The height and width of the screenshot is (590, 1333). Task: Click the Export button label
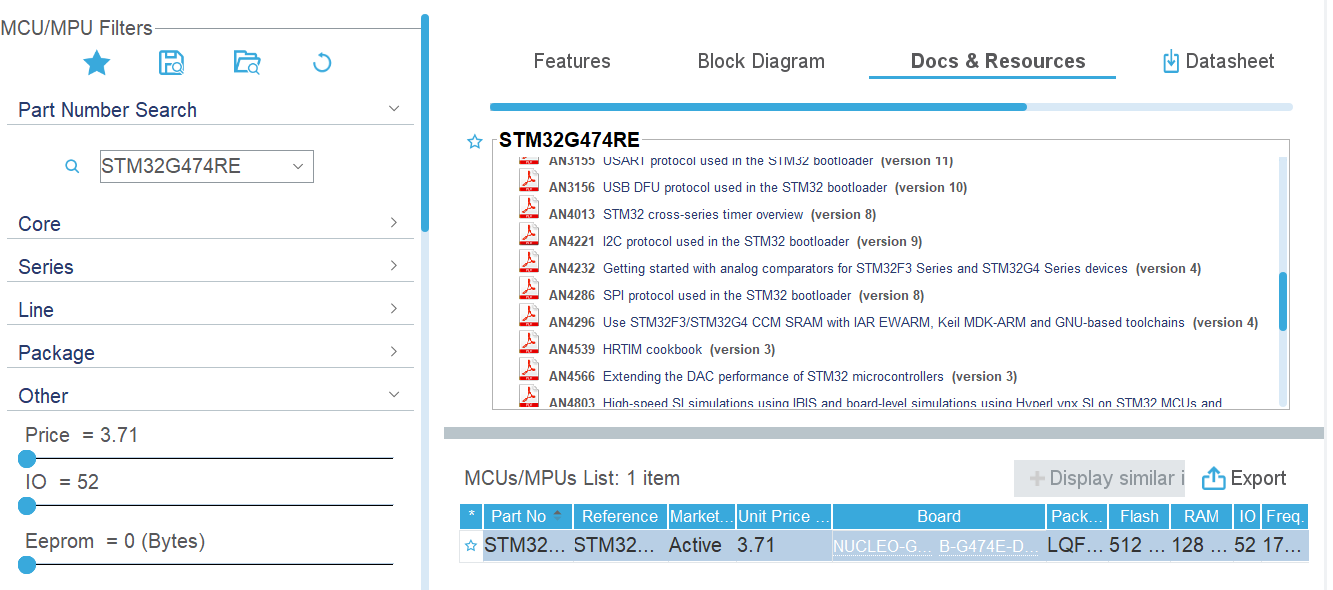click(x=1259, y=479)
